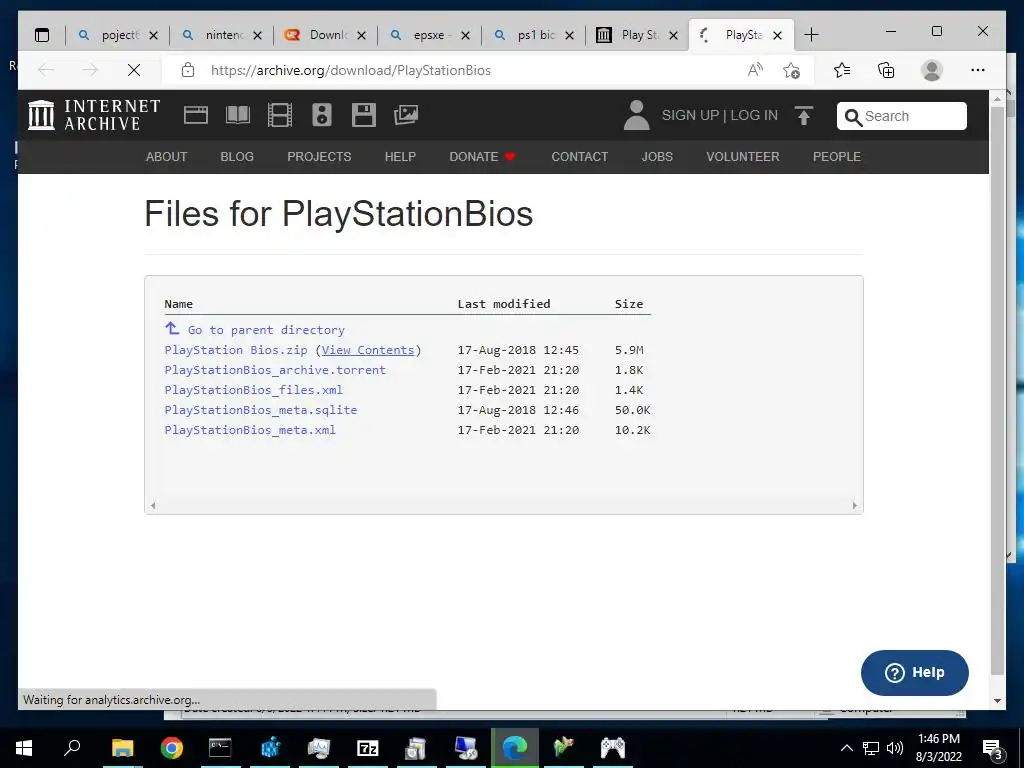This screenshot has width=1024, height=768.
Task: Open File Explorer from the taskbar
Action: pos(122,748)
